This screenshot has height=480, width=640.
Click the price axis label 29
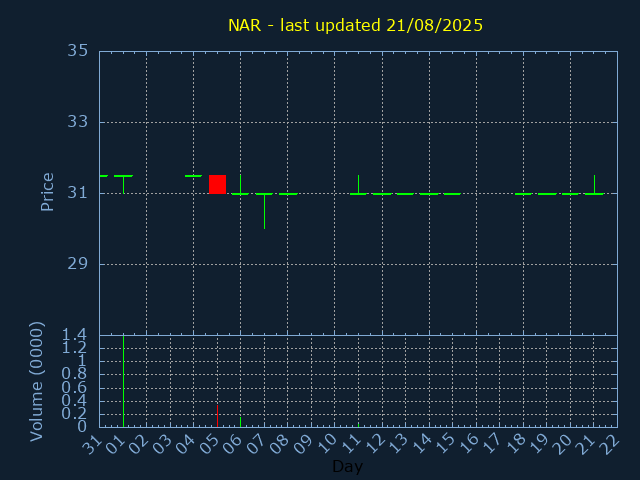point(77,264)
